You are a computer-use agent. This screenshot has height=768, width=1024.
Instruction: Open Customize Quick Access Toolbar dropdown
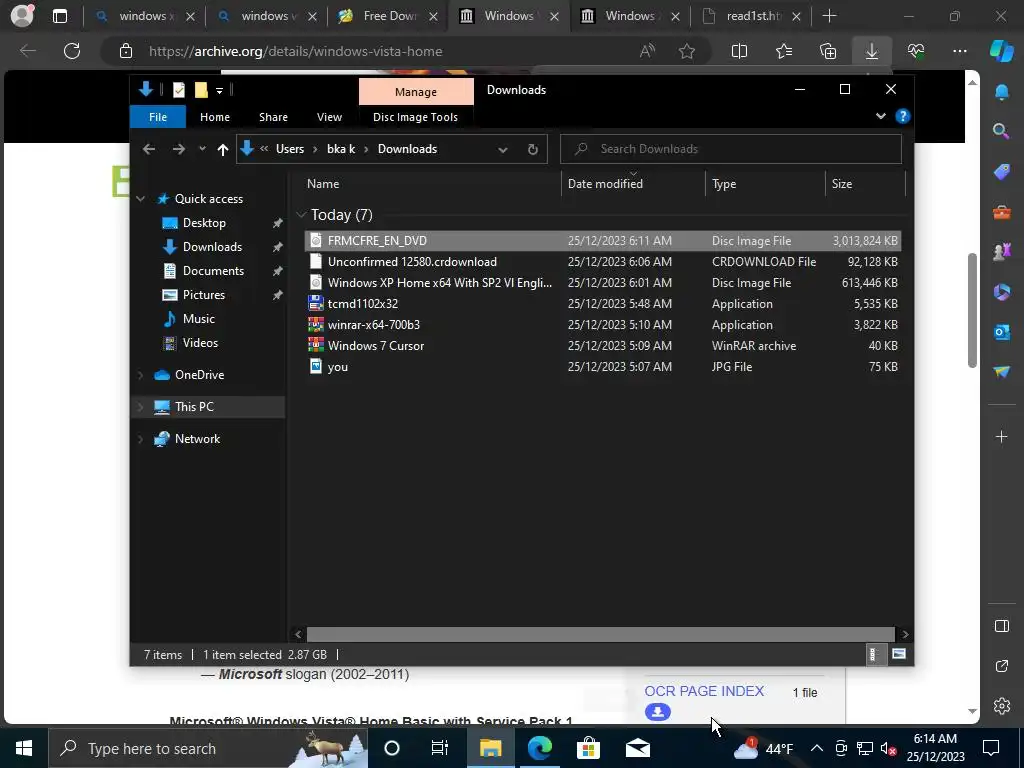219,91
